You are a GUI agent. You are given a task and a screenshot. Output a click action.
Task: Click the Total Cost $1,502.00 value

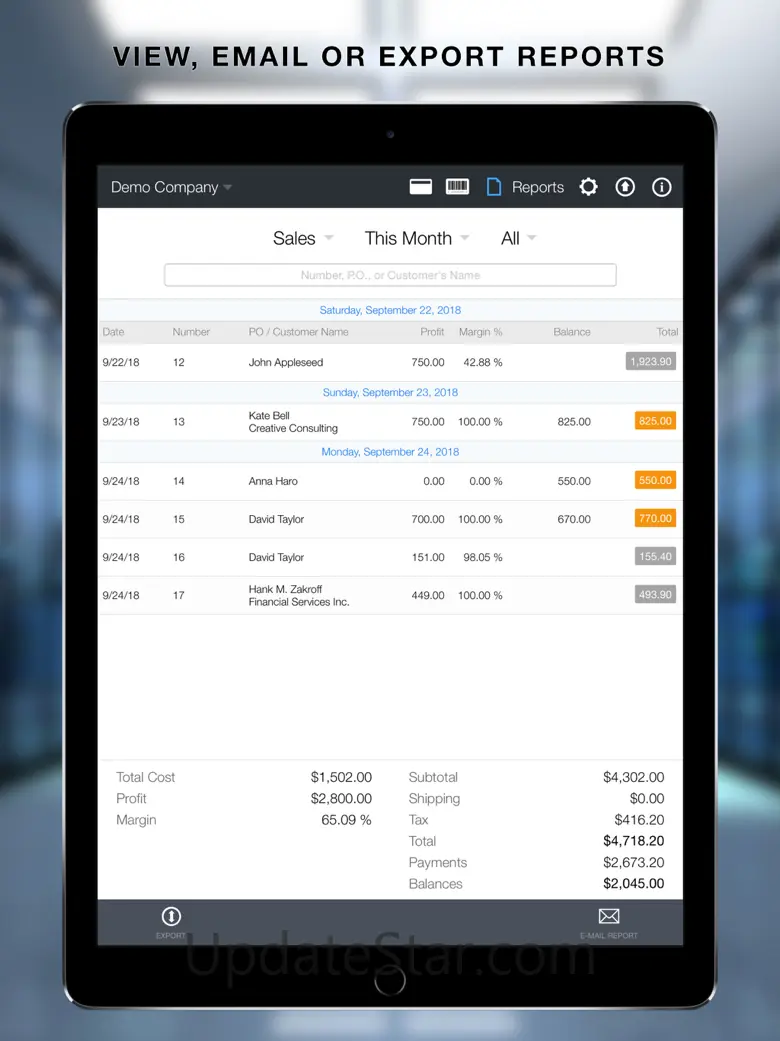pyautogui.click(x=341, y=777)
